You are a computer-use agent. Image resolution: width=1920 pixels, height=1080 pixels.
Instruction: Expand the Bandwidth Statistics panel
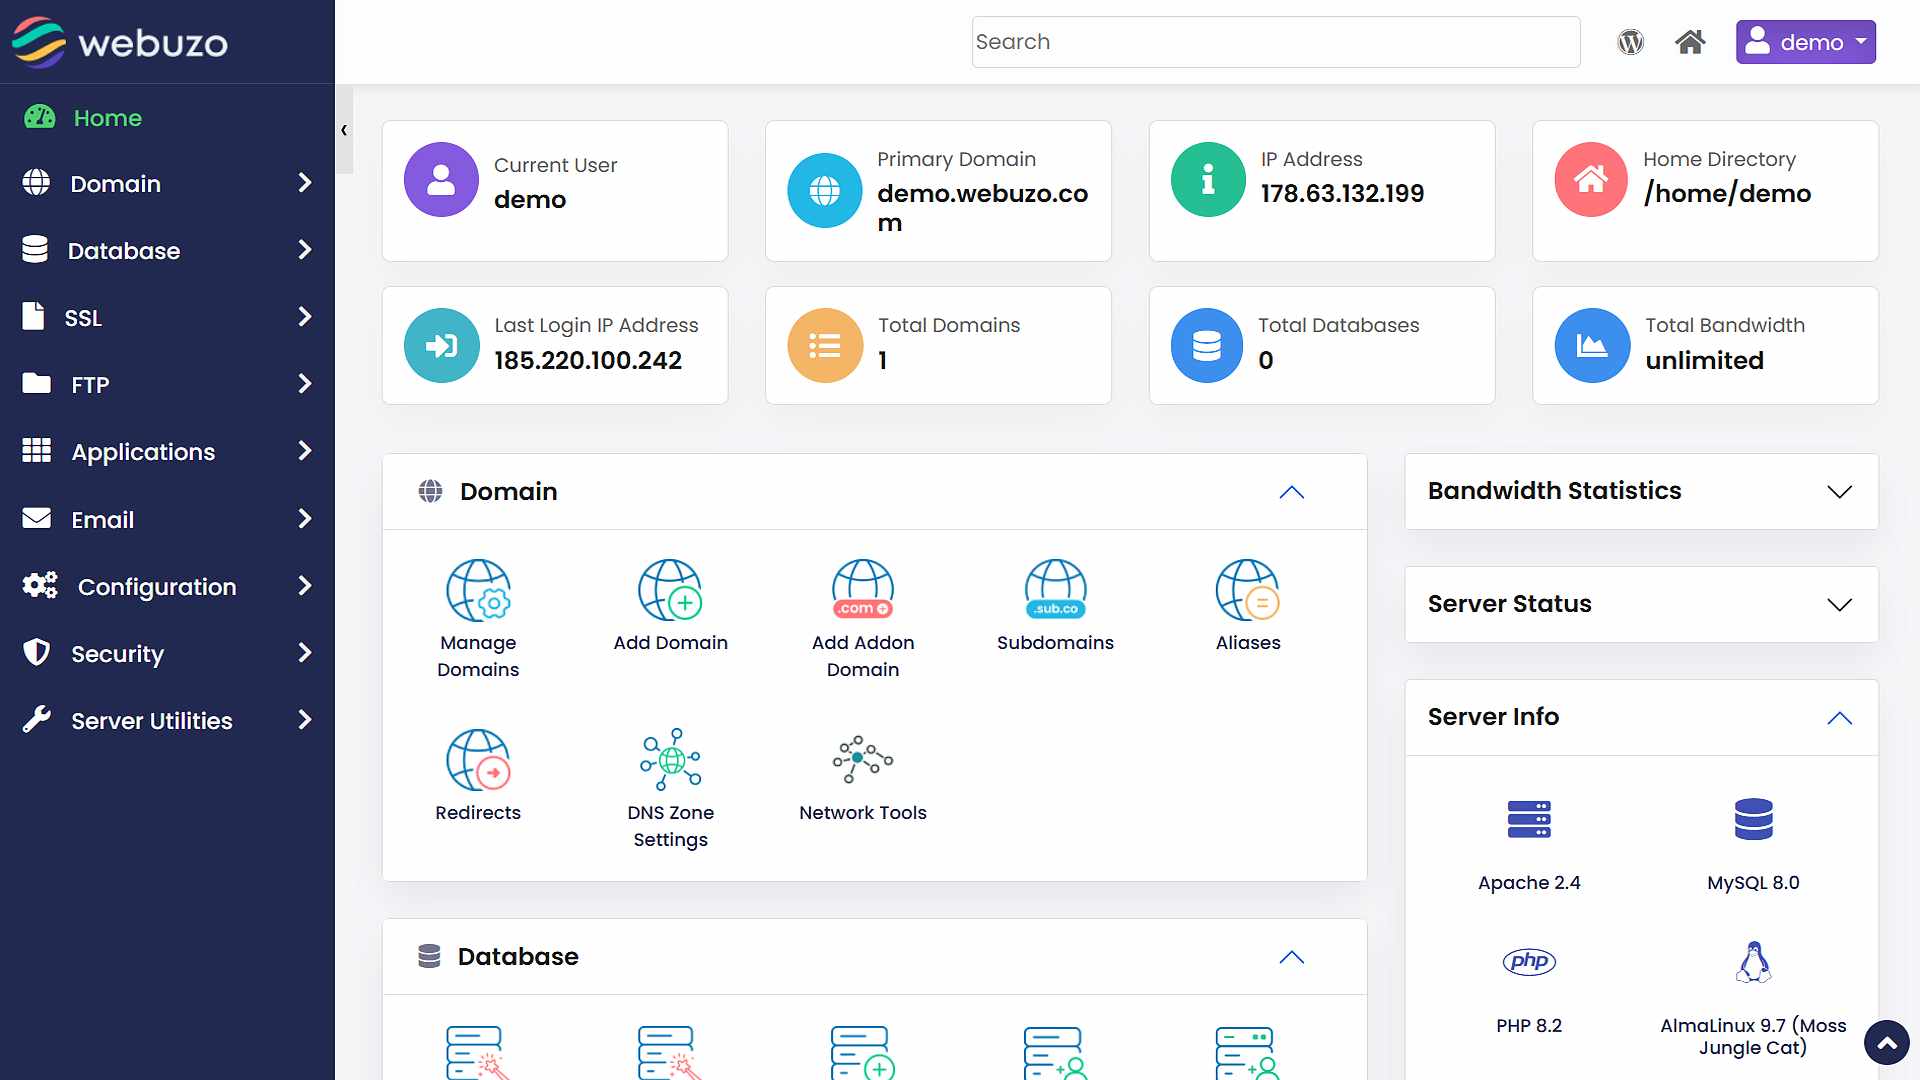pyautogui.click(x=1840, y=492)
